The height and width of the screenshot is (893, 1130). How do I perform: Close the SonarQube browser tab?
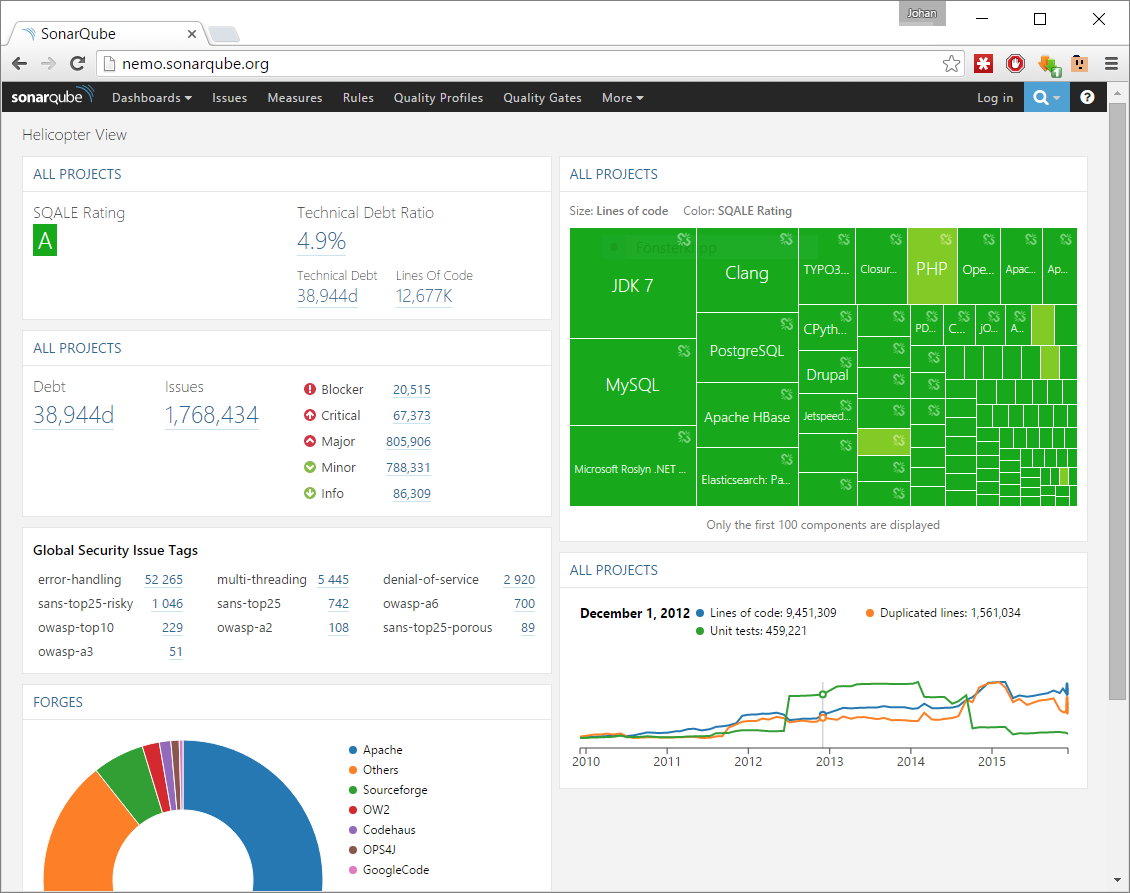click(x=192, y=34)
